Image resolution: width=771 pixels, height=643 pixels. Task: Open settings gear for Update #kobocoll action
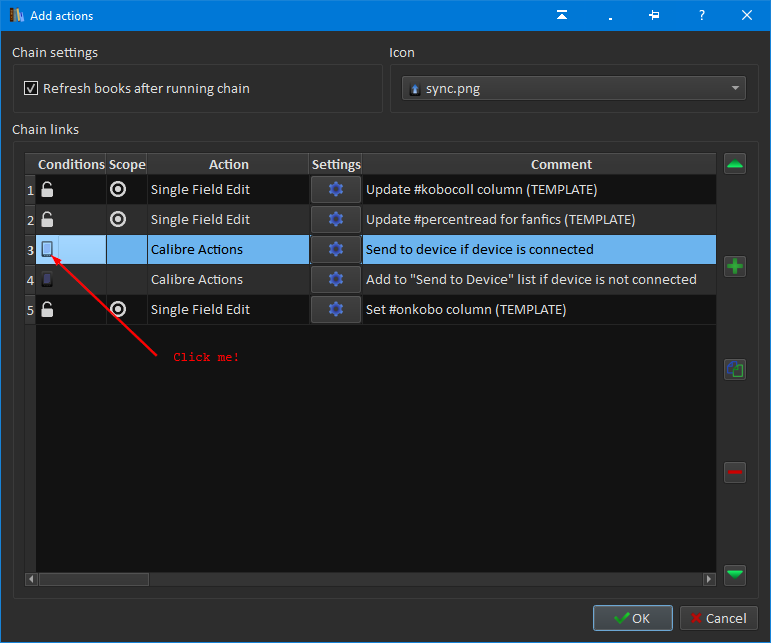(x=336, y=189)
